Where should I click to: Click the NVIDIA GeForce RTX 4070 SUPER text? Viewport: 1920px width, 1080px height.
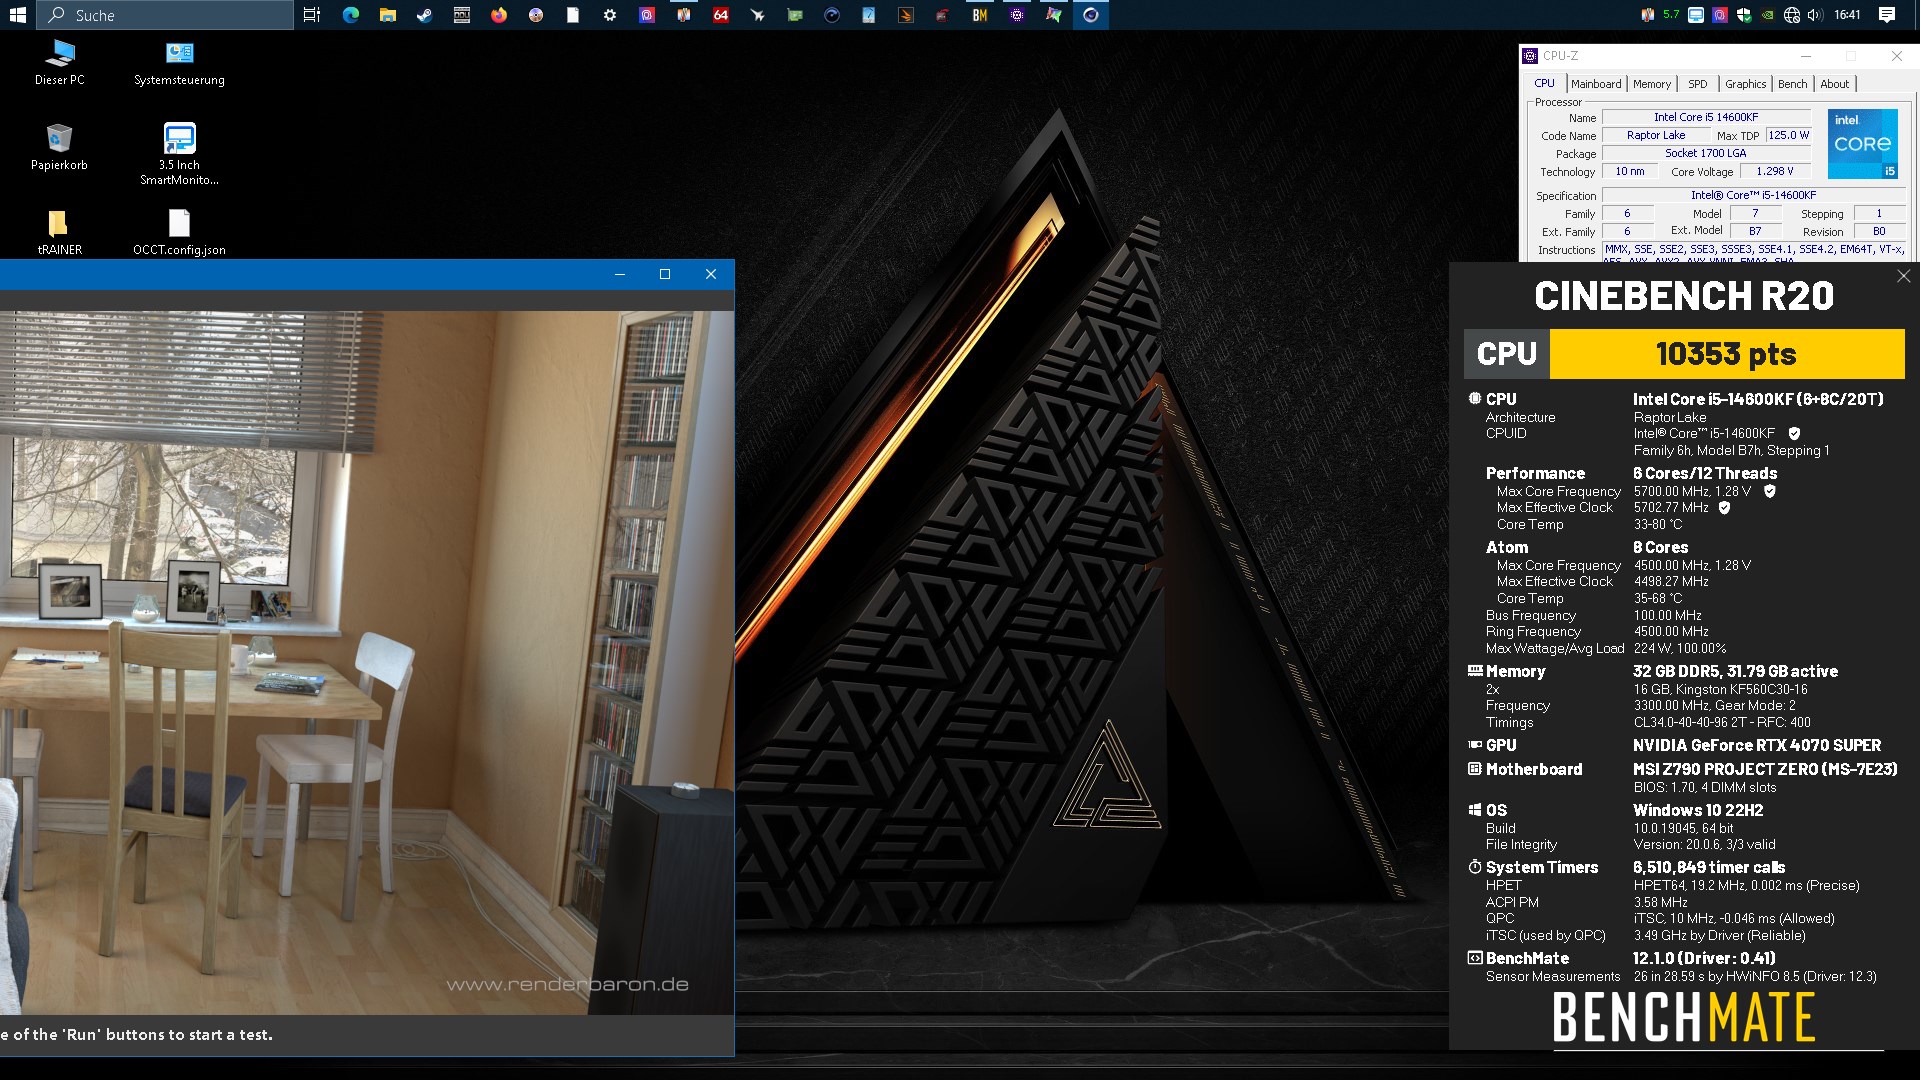coord(1757,746)
